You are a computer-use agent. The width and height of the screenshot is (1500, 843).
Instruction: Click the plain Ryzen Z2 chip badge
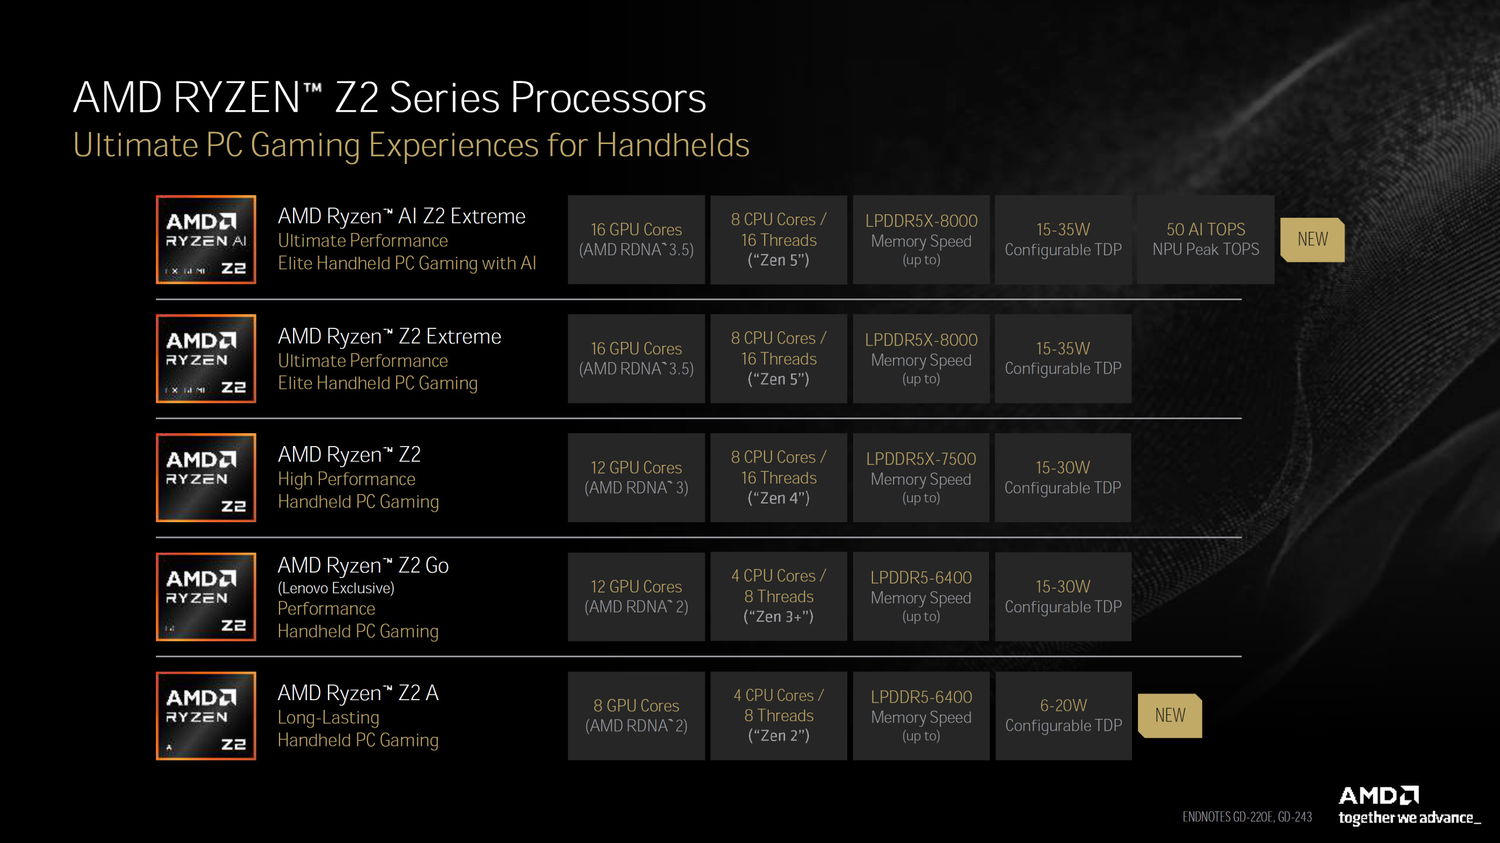coord(206,478)
